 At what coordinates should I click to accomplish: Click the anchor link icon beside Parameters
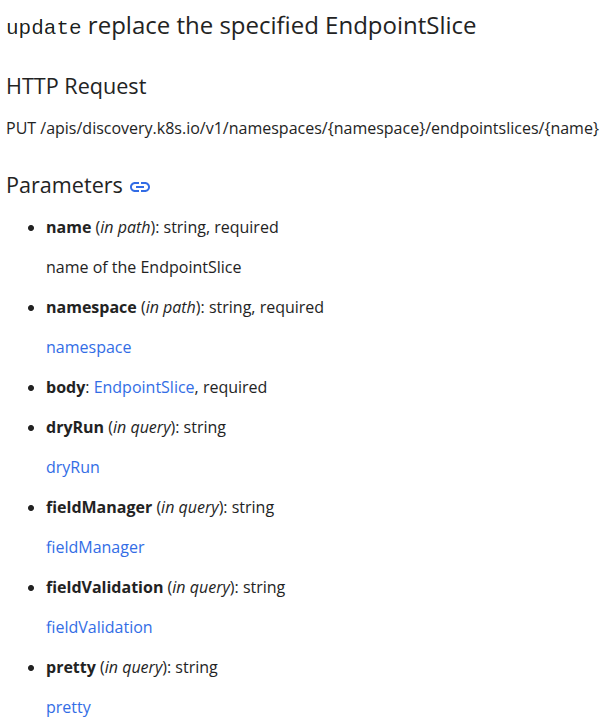click(140, 187)
